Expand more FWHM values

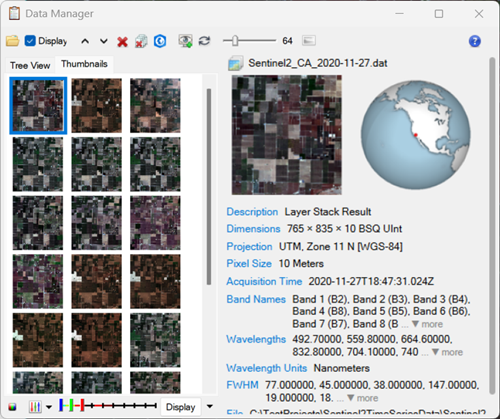(363, 398)
